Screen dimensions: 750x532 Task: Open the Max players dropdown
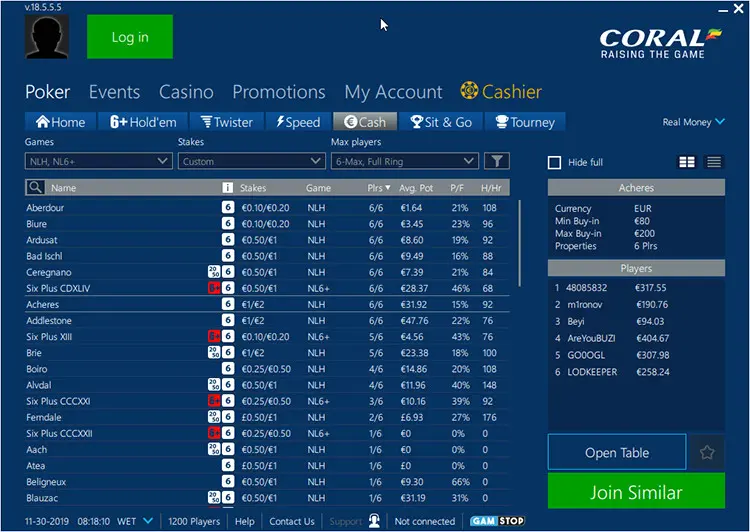[x=404, y=161]
